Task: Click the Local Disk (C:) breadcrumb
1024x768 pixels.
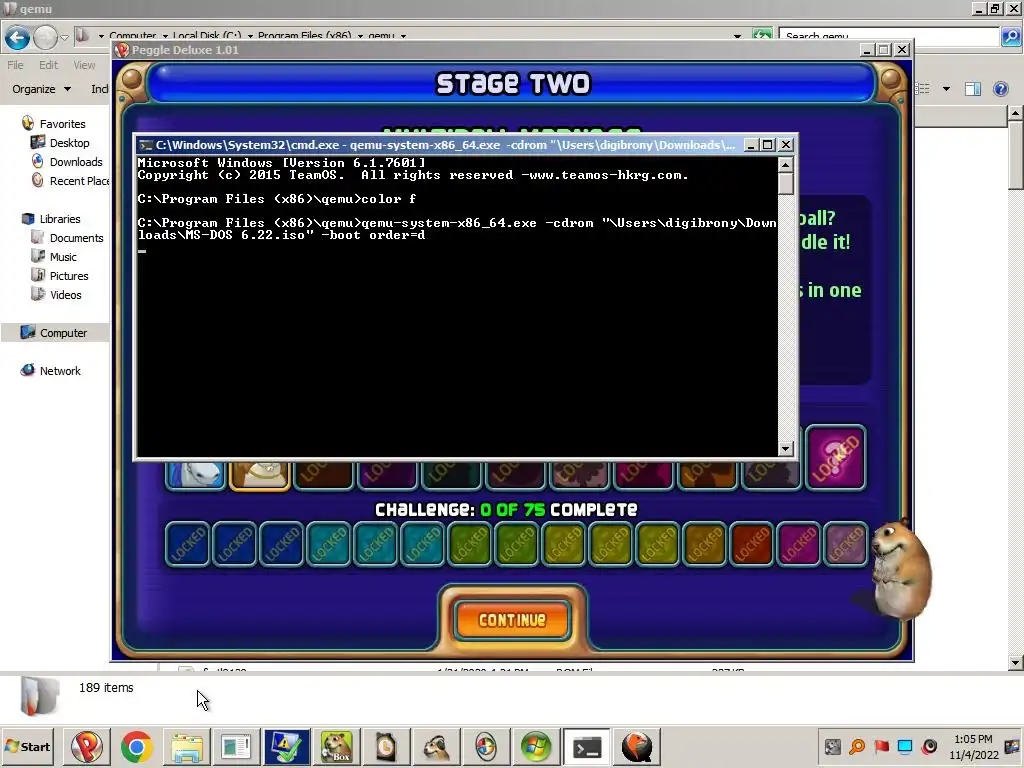Action: [x=207, y=35]
